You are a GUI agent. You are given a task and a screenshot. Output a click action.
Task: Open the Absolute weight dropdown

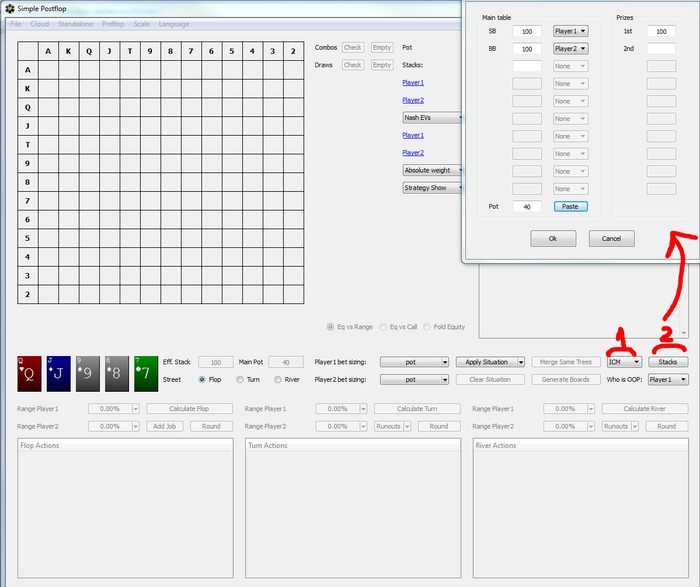click(433, 170)
